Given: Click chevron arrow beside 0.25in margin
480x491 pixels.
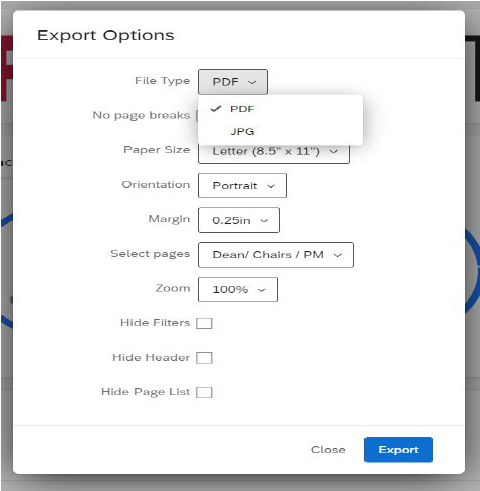Looking at the screenshot, I should click(x=264, y=220).
